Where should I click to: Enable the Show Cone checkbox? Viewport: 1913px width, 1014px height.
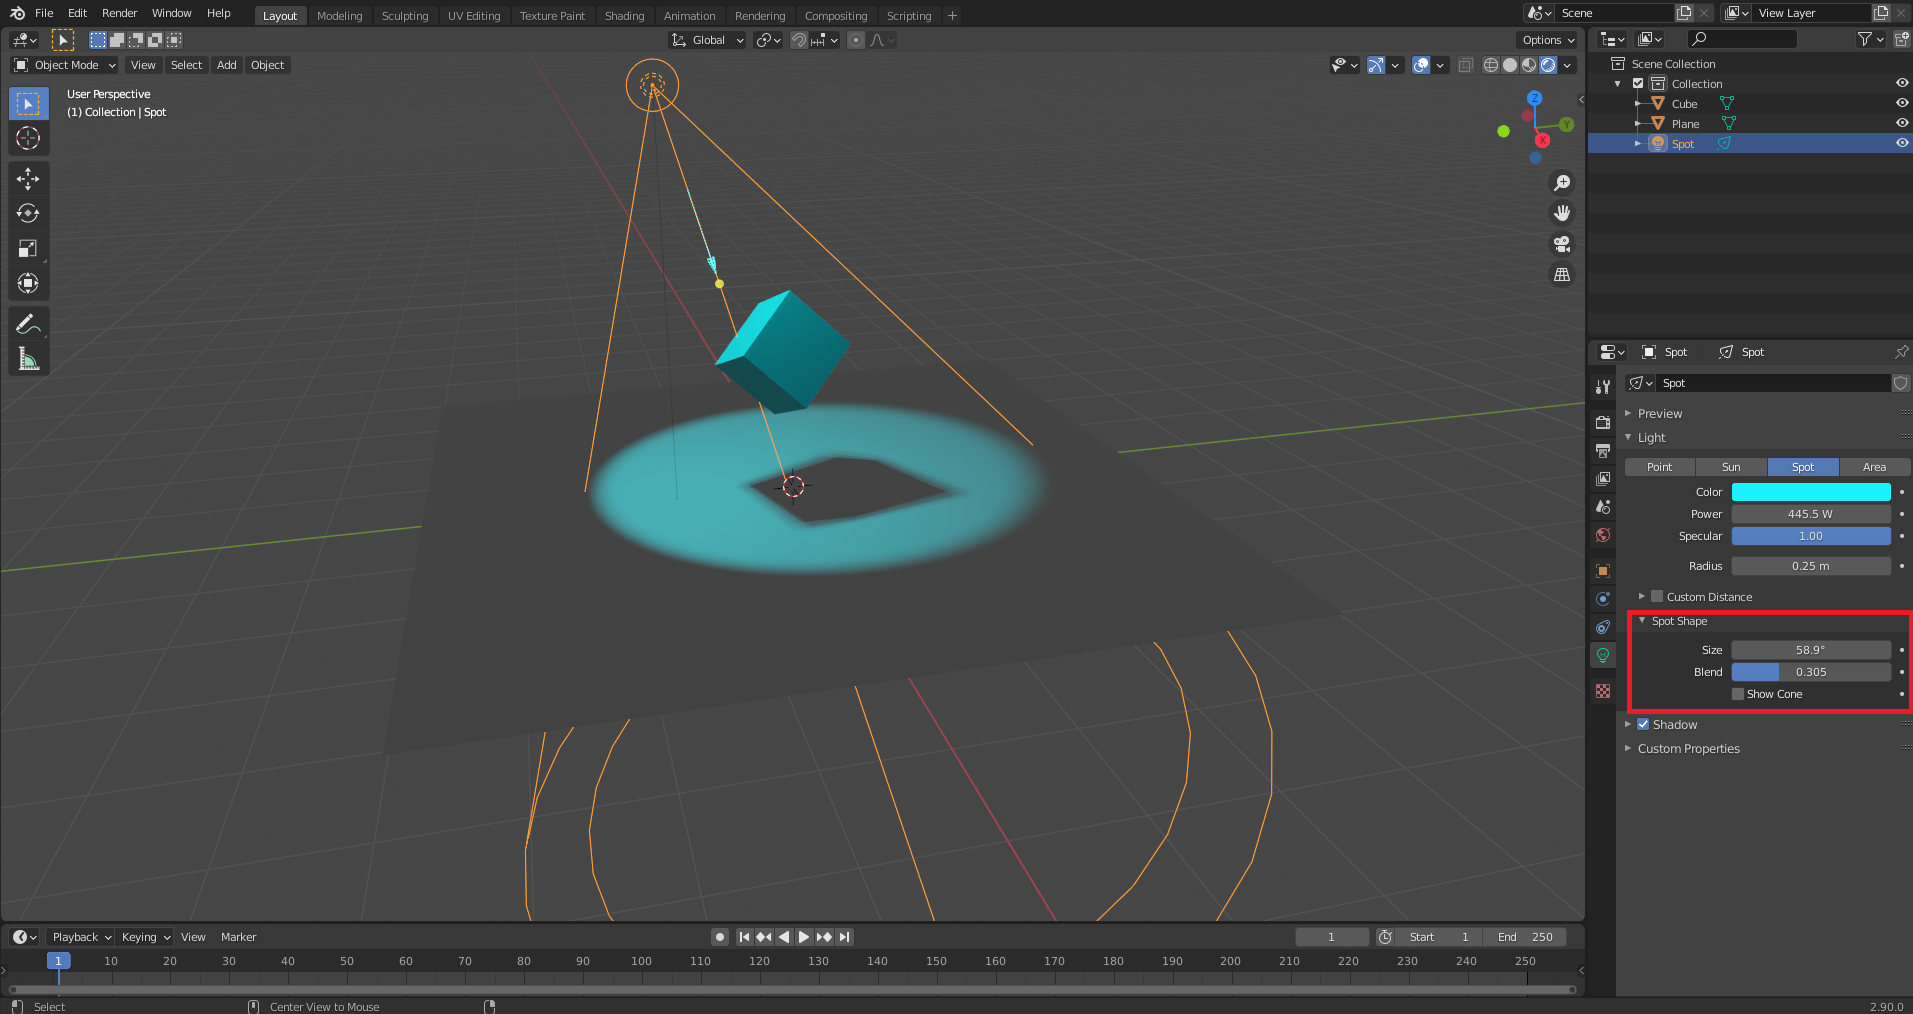(x=1738, y=694)
